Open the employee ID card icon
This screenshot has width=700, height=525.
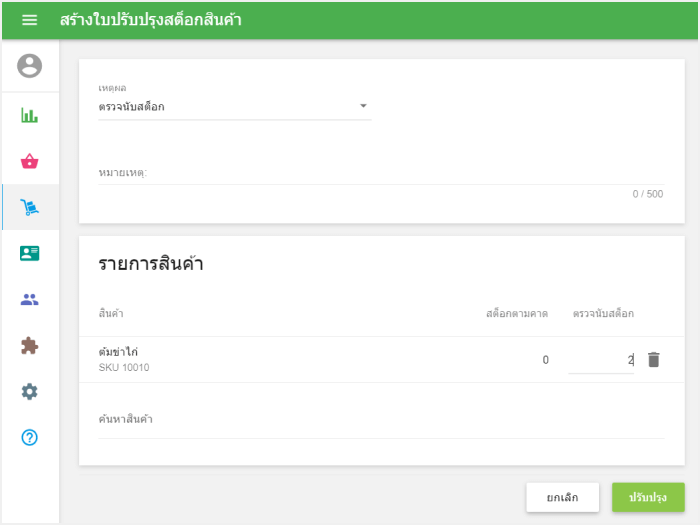pos(29,253)
